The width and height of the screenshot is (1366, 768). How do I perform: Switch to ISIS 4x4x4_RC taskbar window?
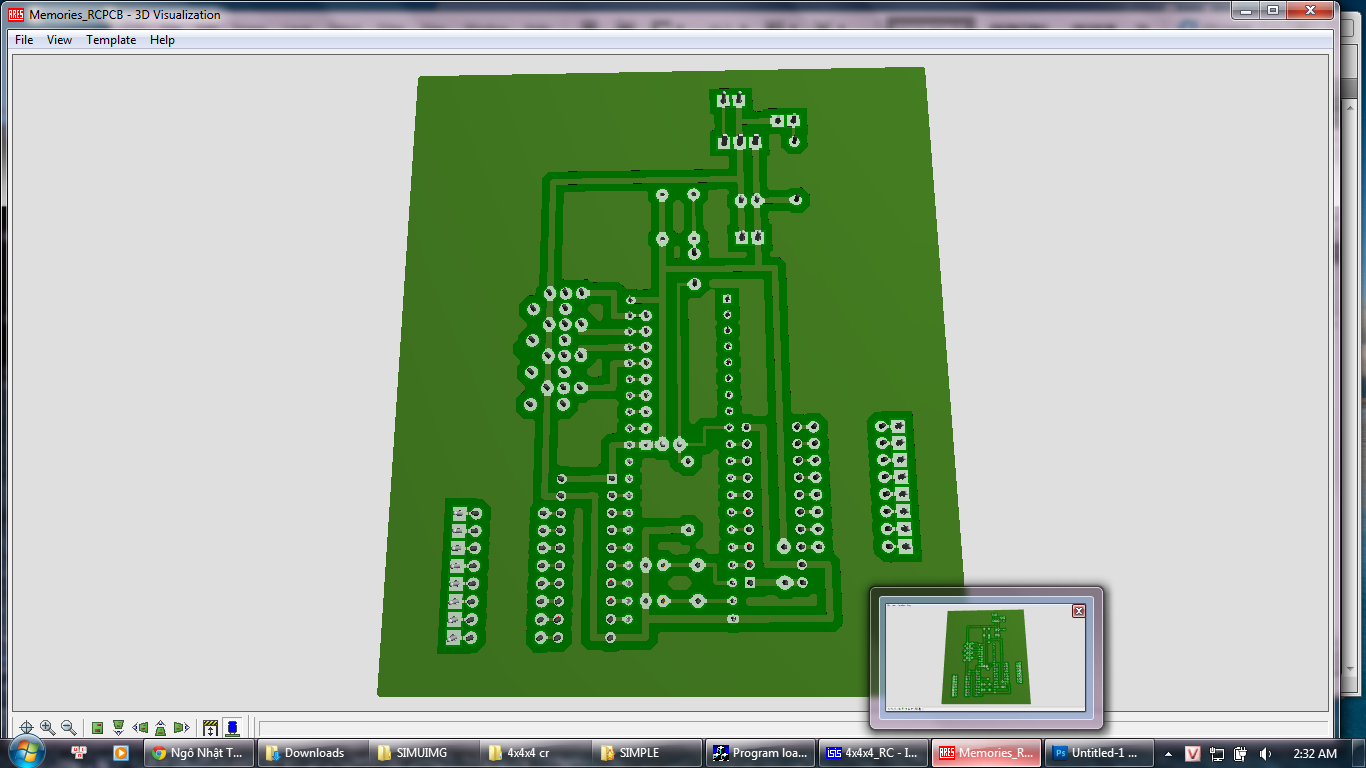tap(873, 753)
